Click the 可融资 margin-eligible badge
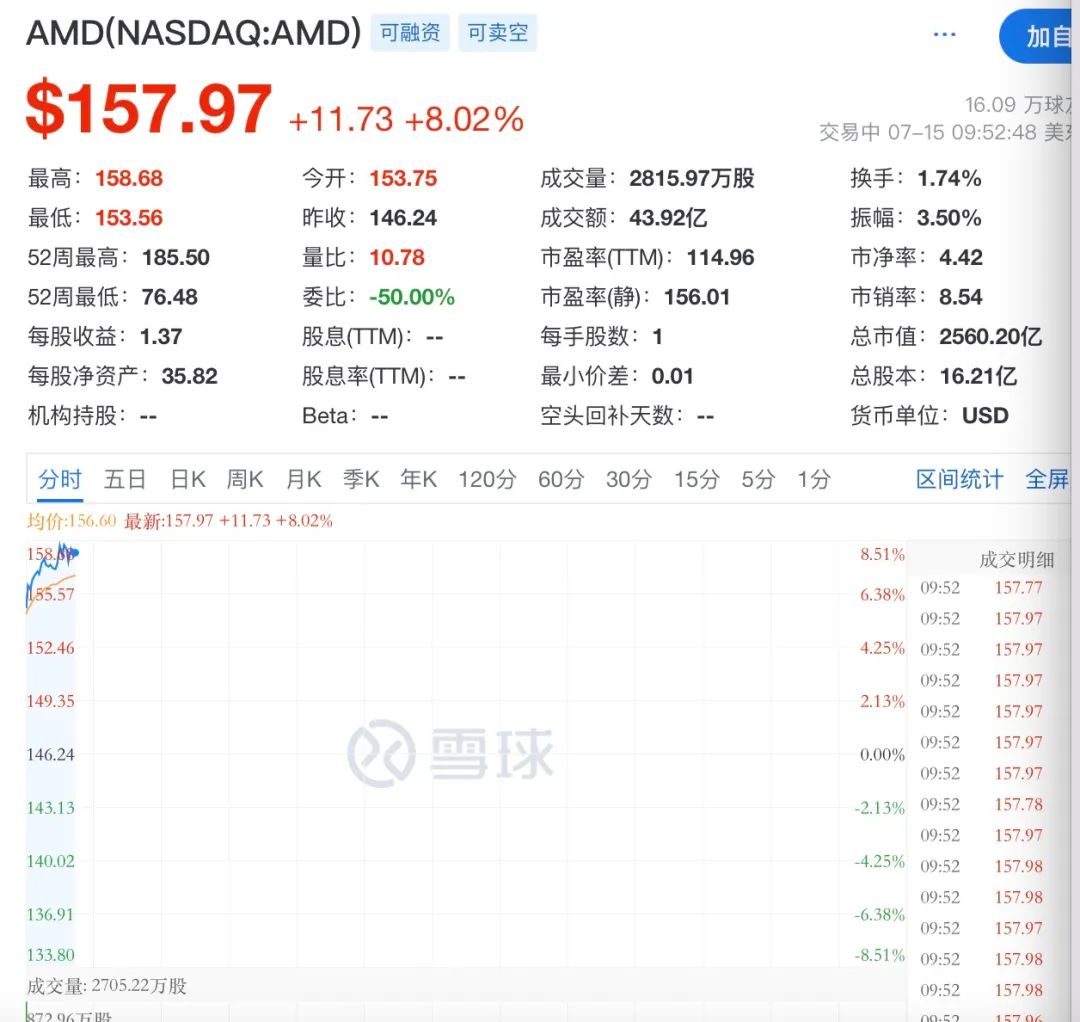The height and width of the screenshot is (1022, 1080). click(x=409, y=31)
